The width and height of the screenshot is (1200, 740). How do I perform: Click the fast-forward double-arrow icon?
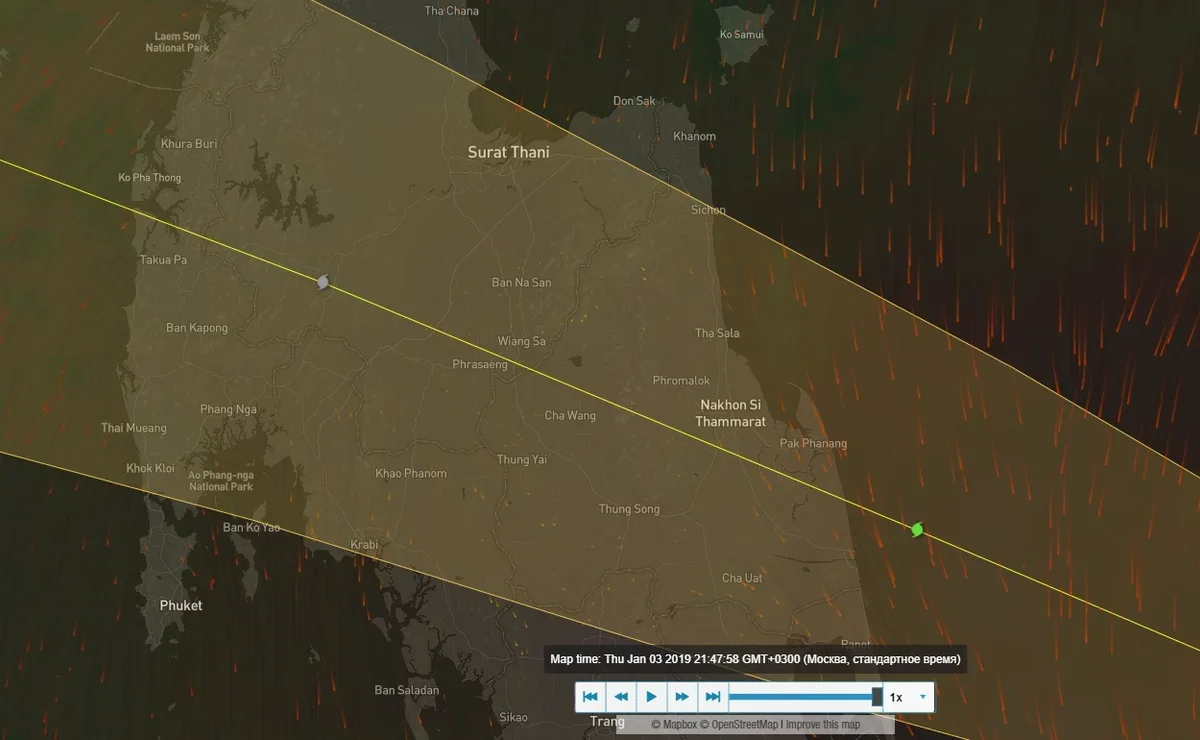pos(682,697)
